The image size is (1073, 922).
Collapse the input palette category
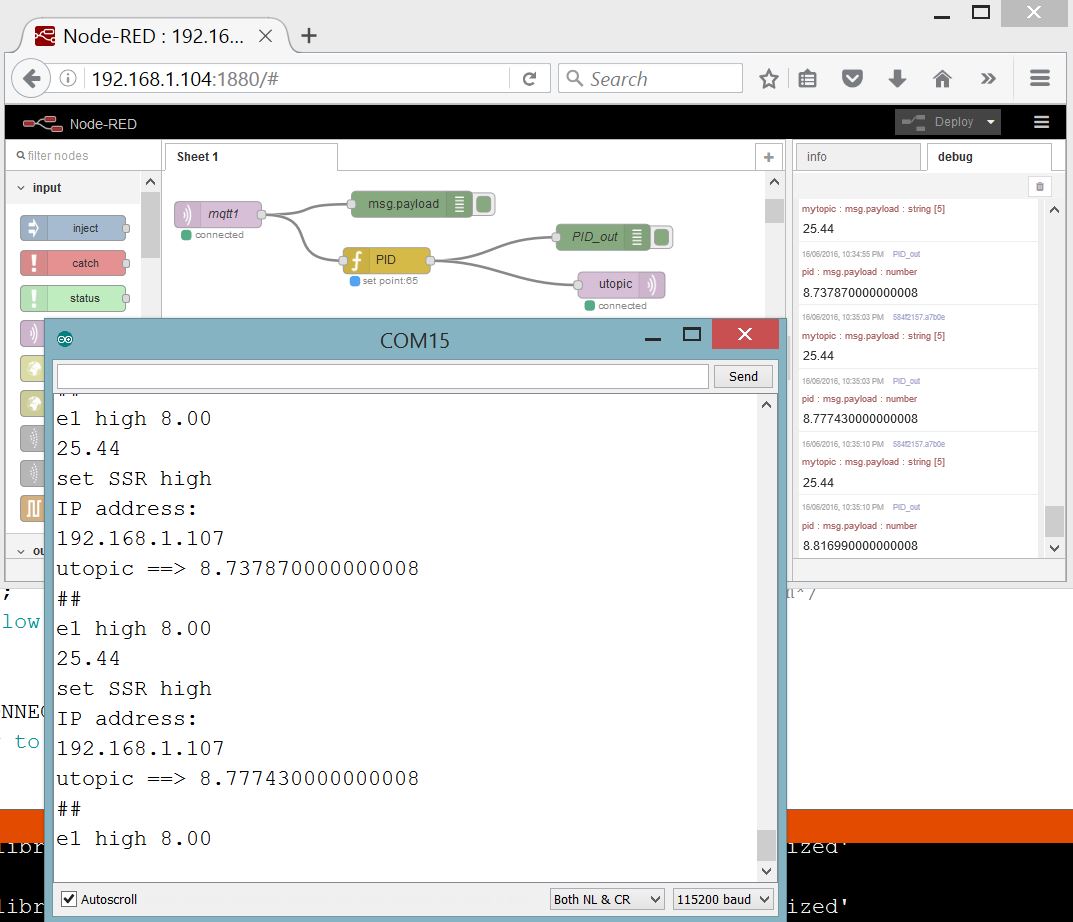(x=21, y=188)
